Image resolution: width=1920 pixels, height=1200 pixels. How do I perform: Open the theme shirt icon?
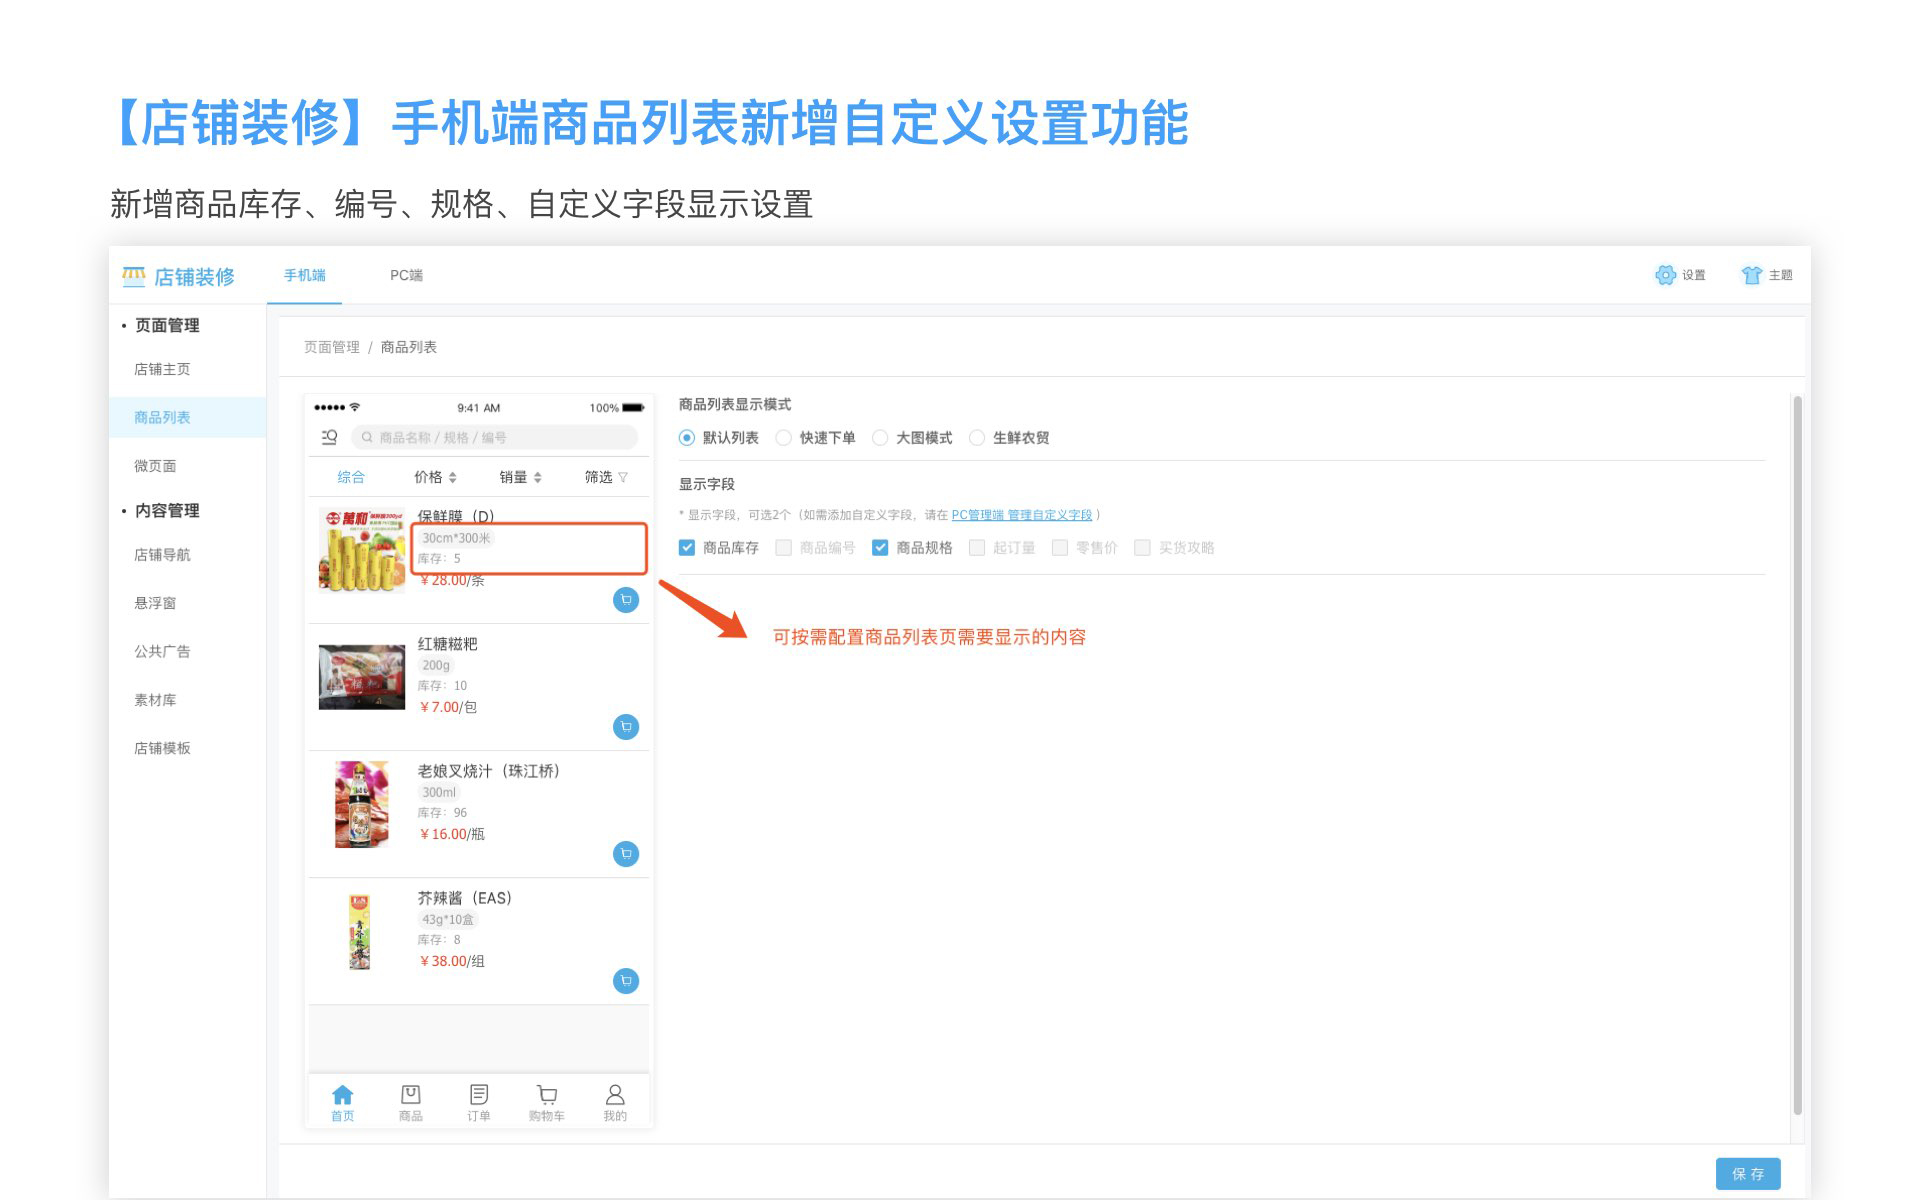click(1751, 275)
